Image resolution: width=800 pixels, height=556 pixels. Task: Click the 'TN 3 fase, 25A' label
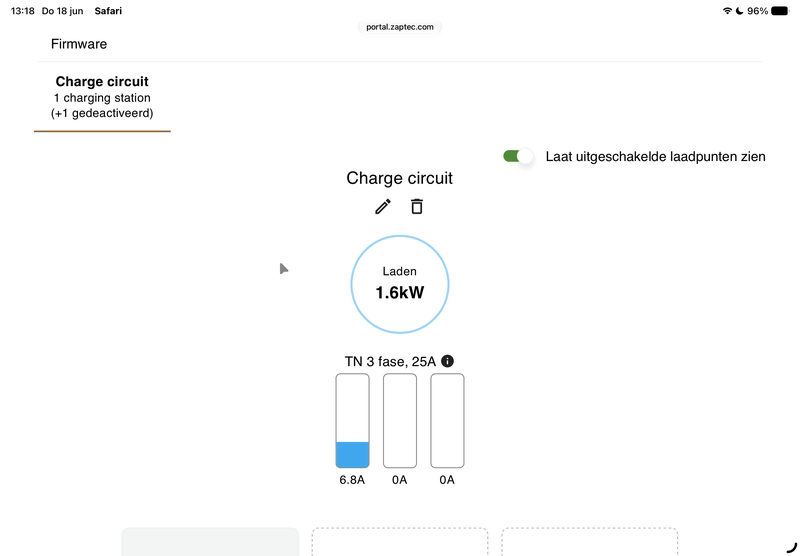[390, 362]
